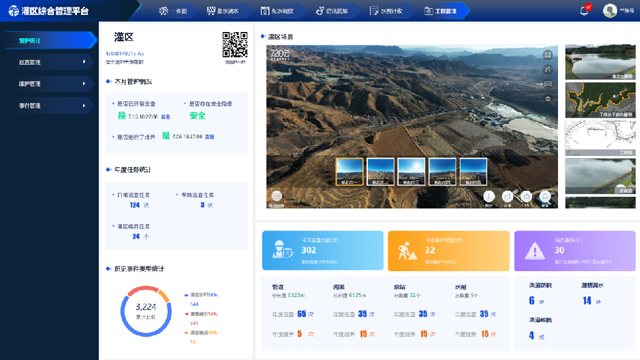Viewport: 640px width, 360px height.
Task: Open the grey dam photo in gallery
Action: [x=600, y=176]
